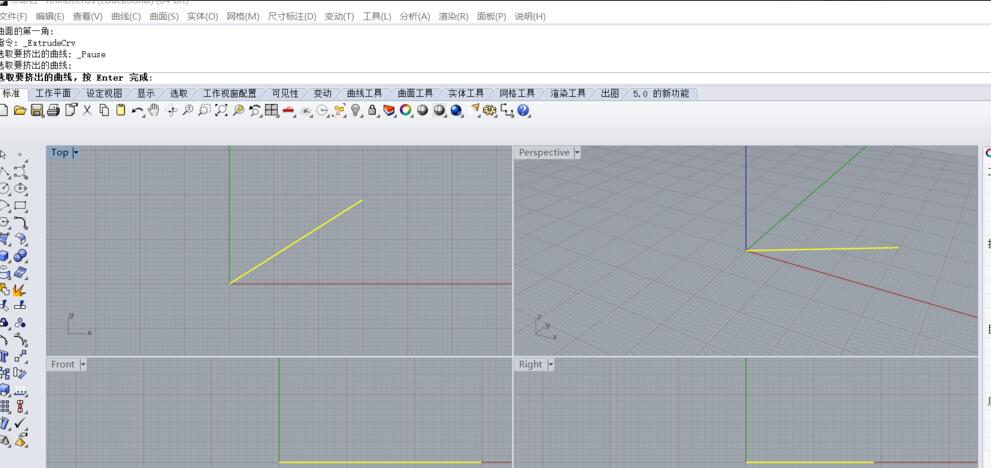Click the four-viewport layout icon
This screenshot has width=991, height=468.
tap(272, 110)
